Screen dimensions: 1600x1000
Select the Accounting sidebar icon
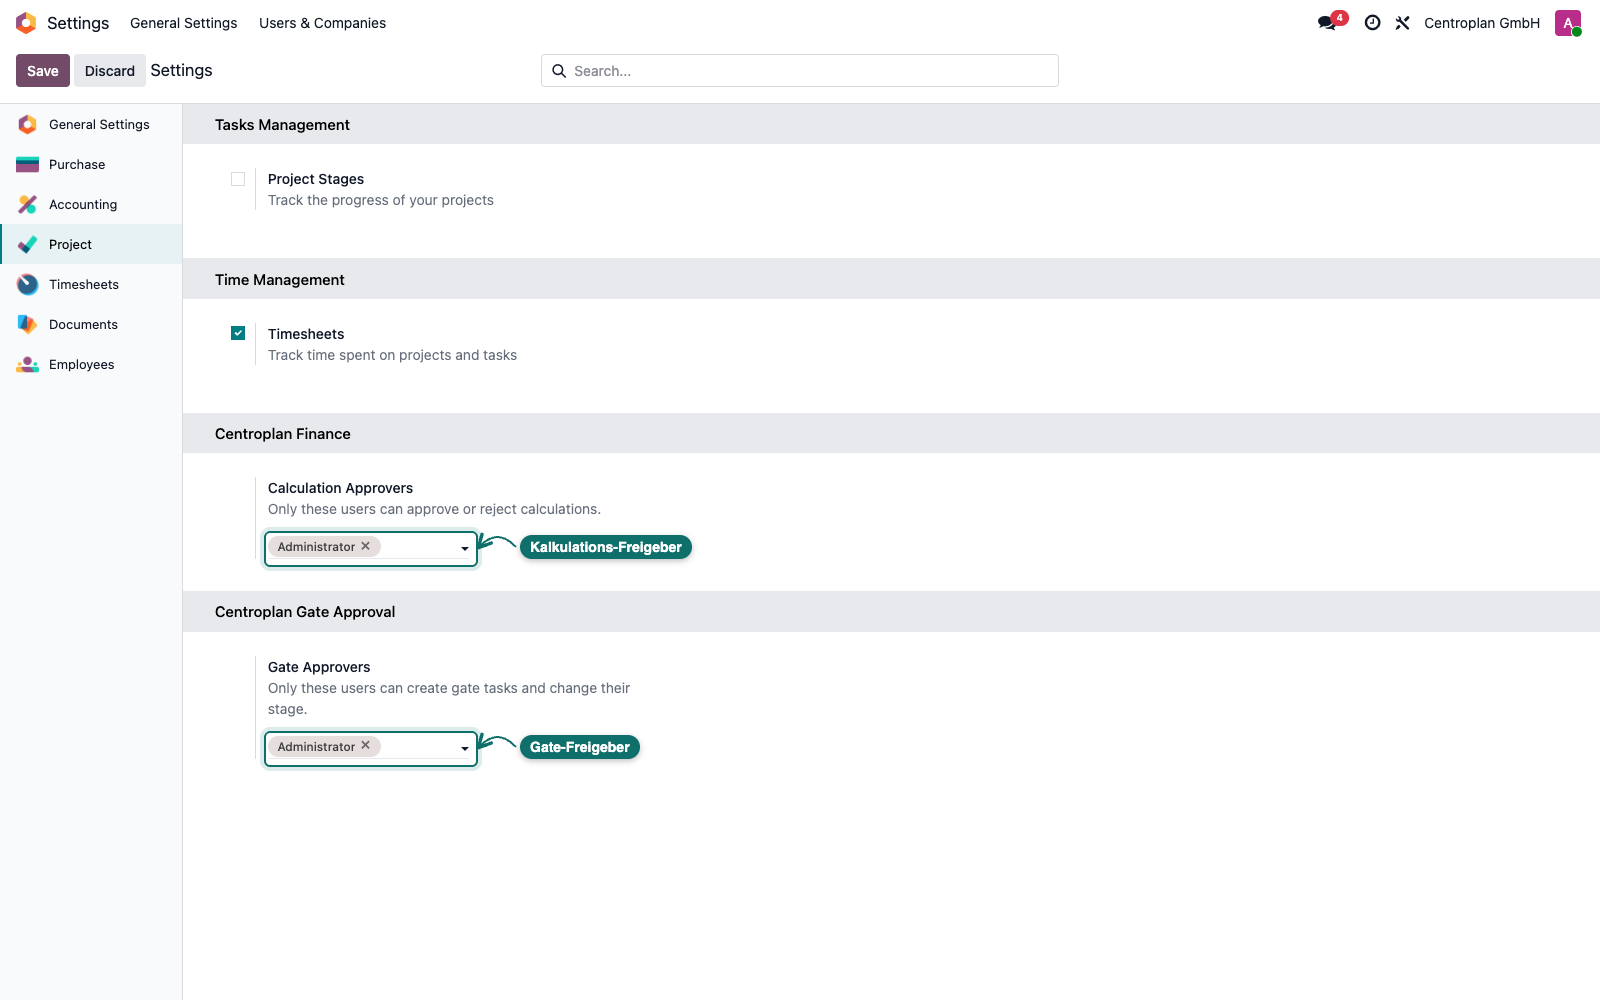pyautogui.click(x=27, y=204)
